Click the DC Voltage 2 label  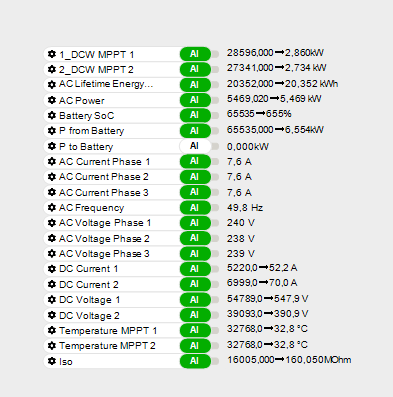[89, 315]
